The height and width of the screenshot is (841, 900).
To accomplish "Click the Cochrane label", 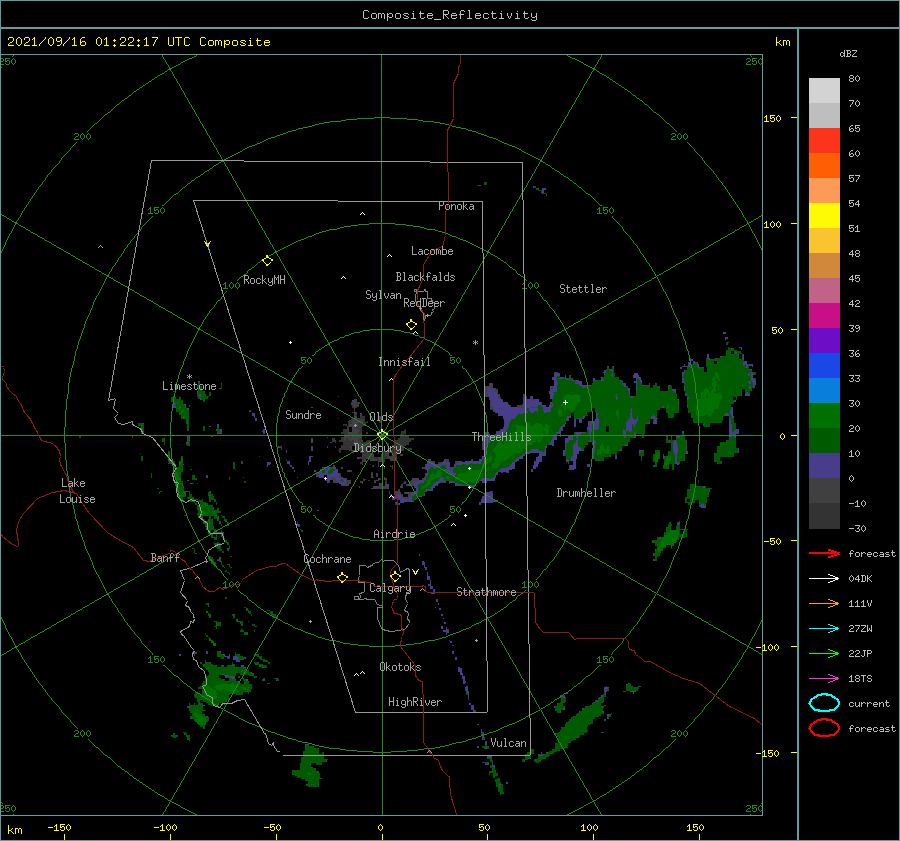I will [327, 559].
